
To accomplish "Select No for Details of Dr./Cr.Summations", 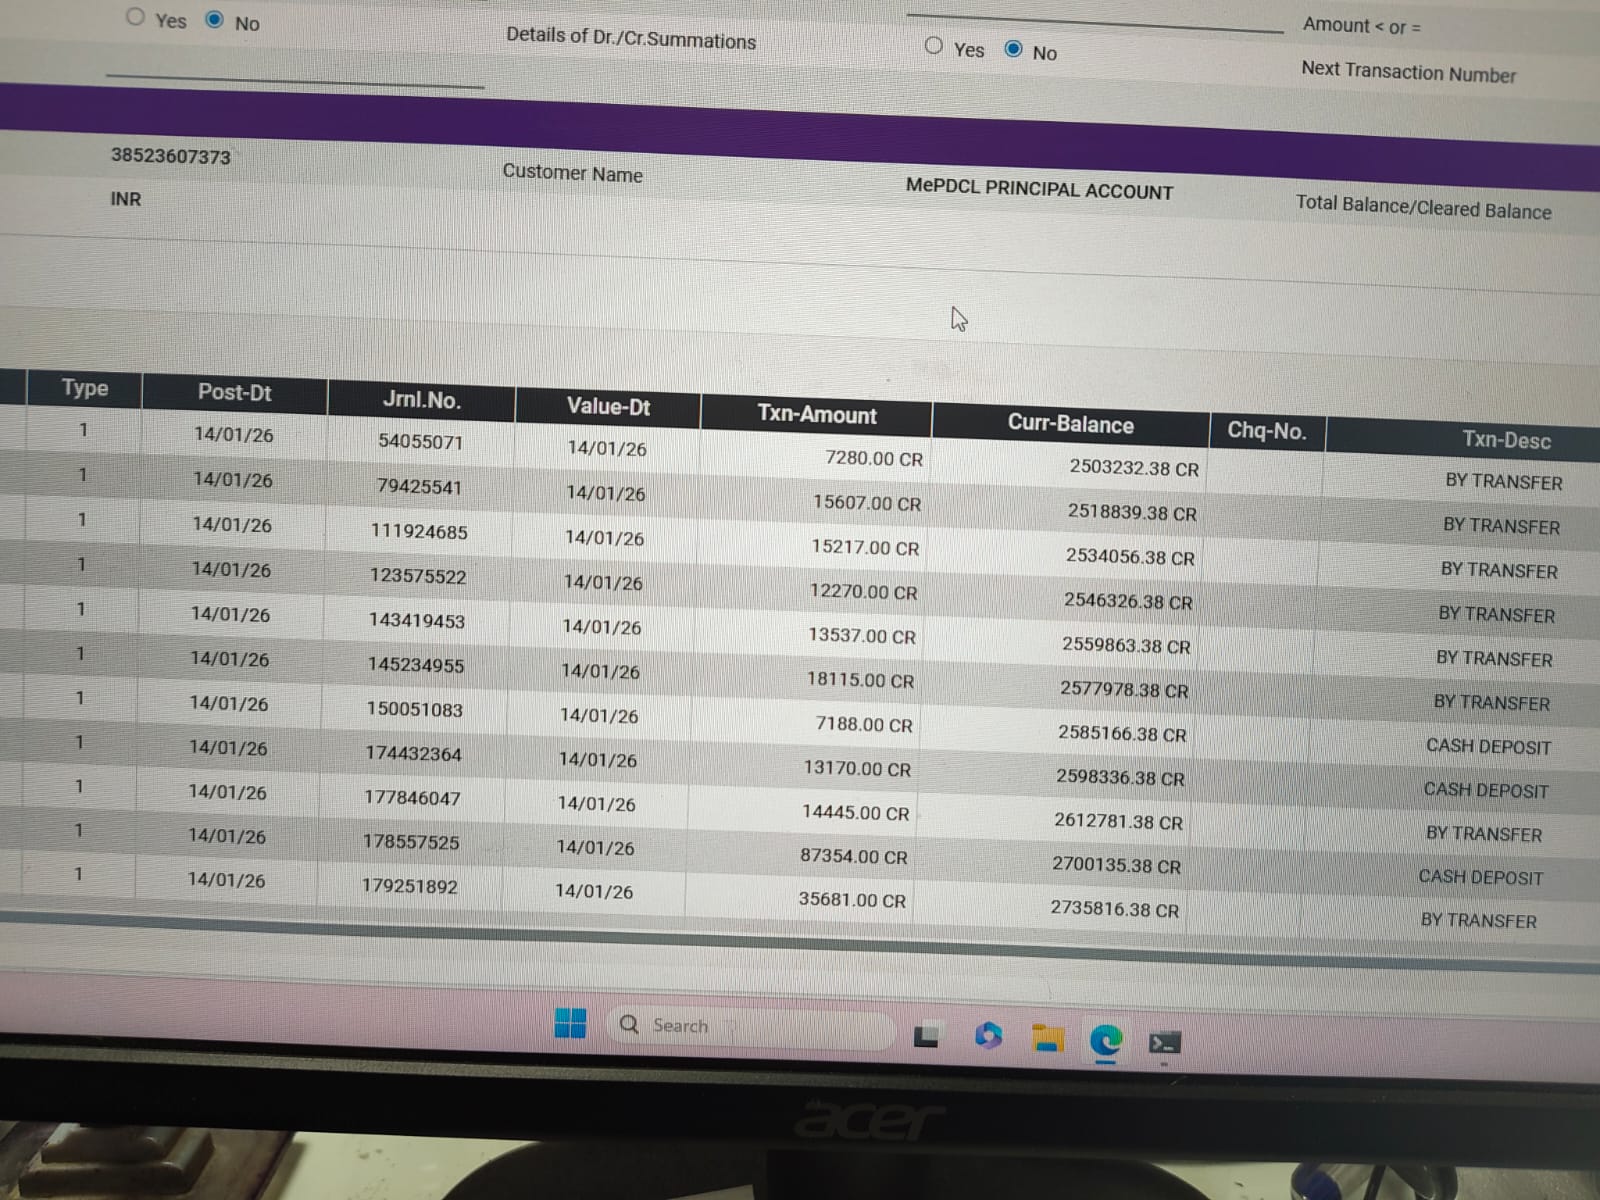I will pyautogui.click(x=1013, y=49).
